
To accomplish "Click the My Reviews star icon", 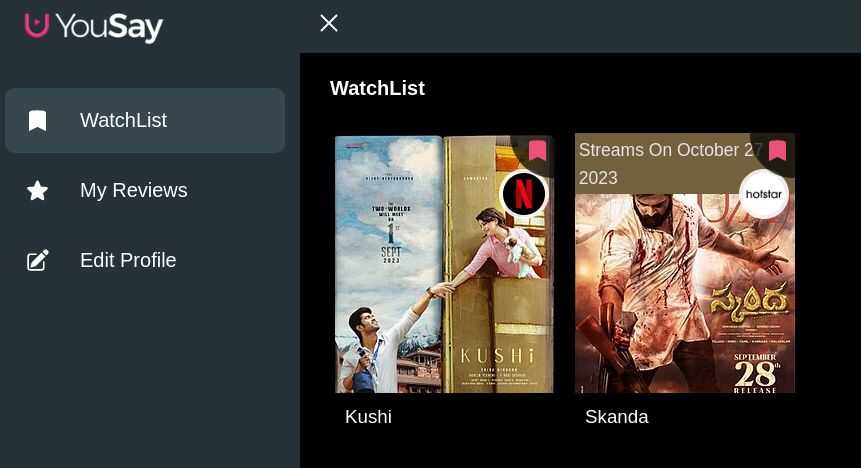I will [x=37, y=191].
